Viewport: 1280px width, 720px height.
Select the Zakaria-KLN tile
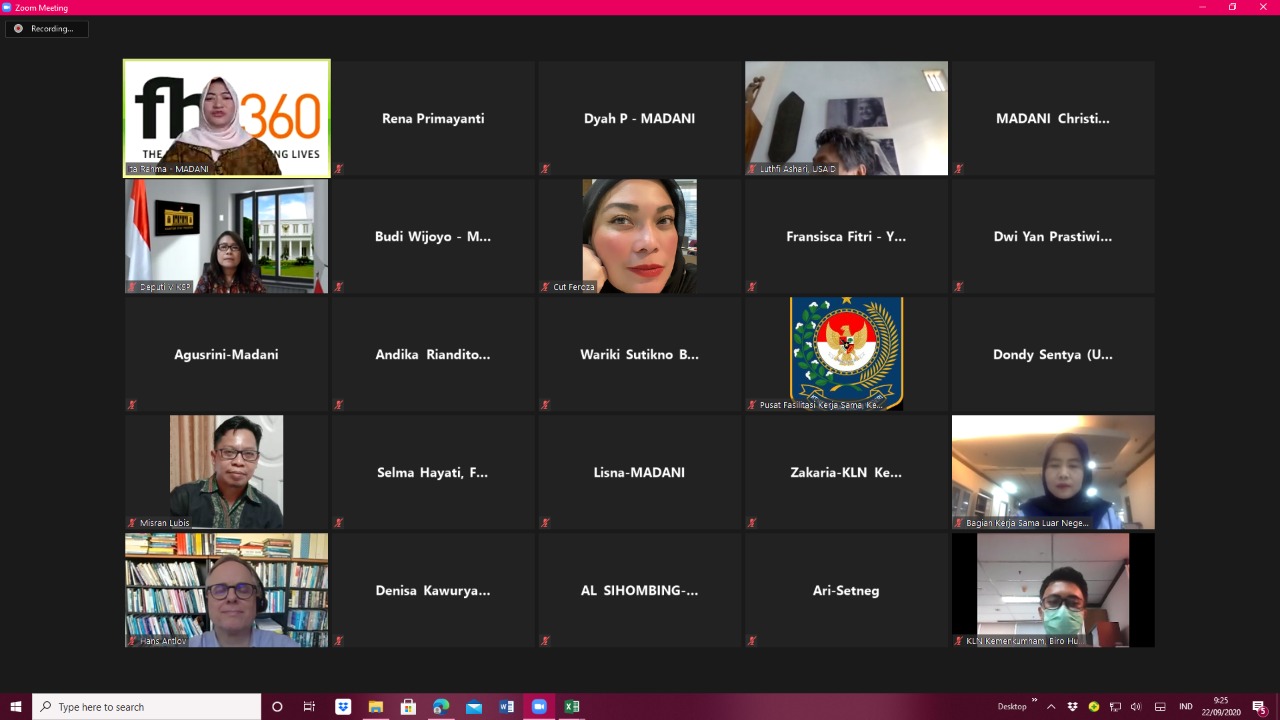[x=846, y=472]
